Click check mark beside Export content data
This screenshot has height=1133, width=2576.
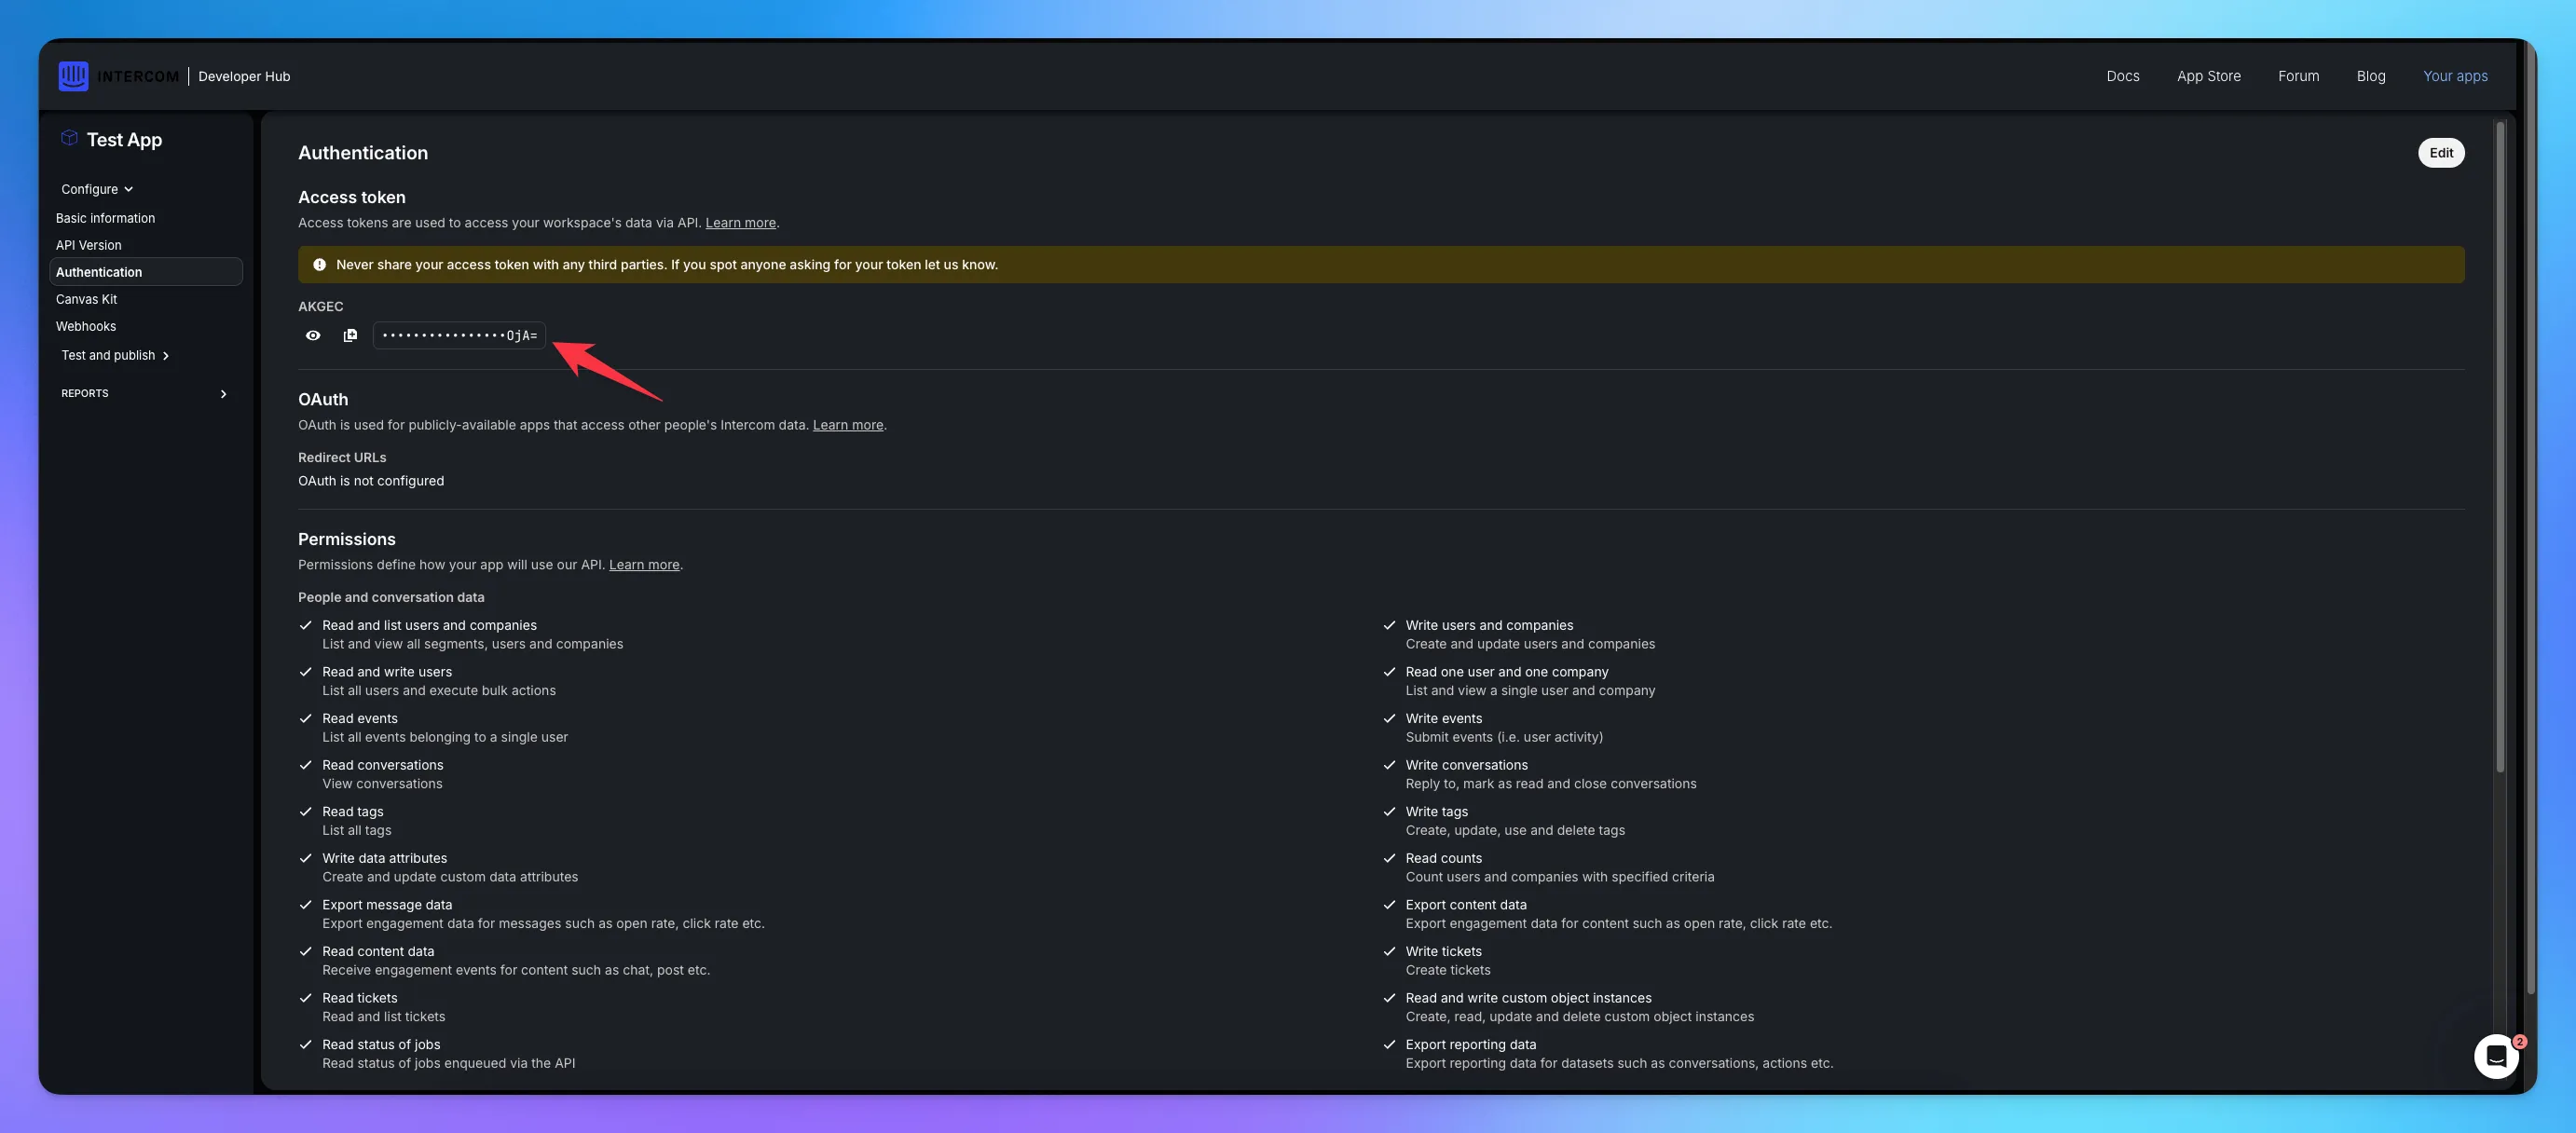(x=1389, y=905)
